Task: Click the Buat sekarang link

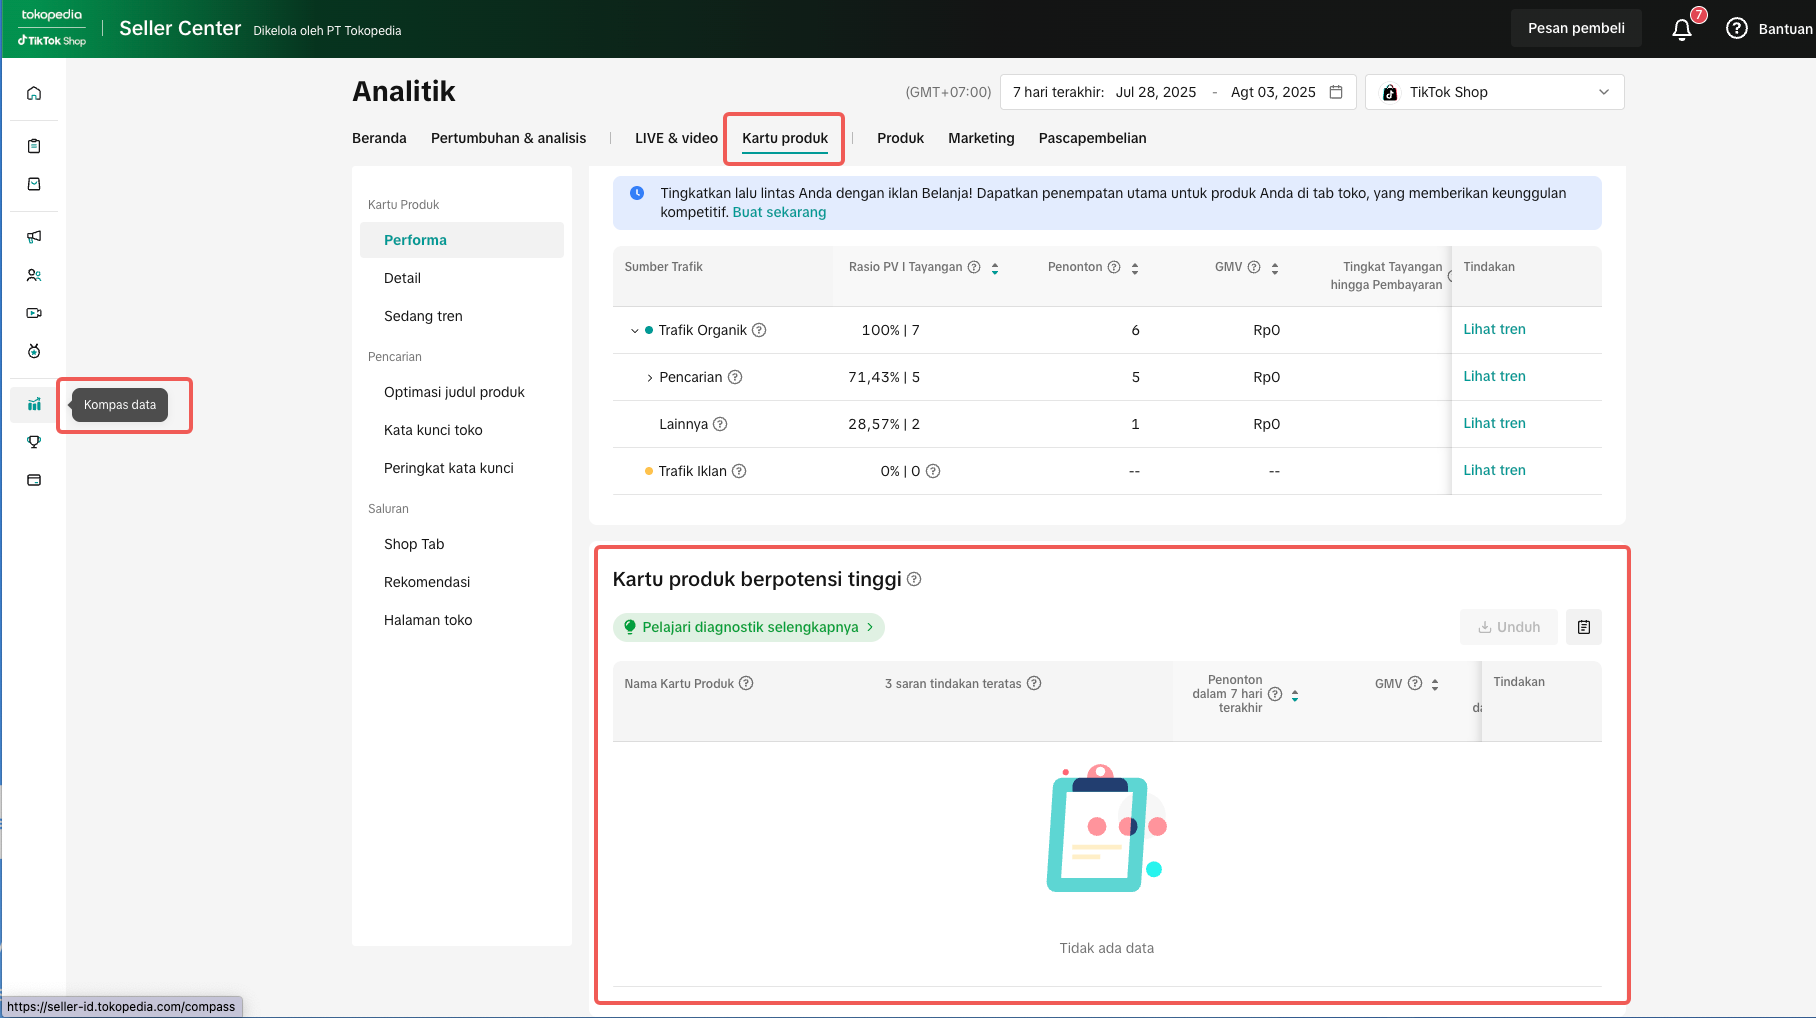Action: pyautogui.click(x=779, y=212)
